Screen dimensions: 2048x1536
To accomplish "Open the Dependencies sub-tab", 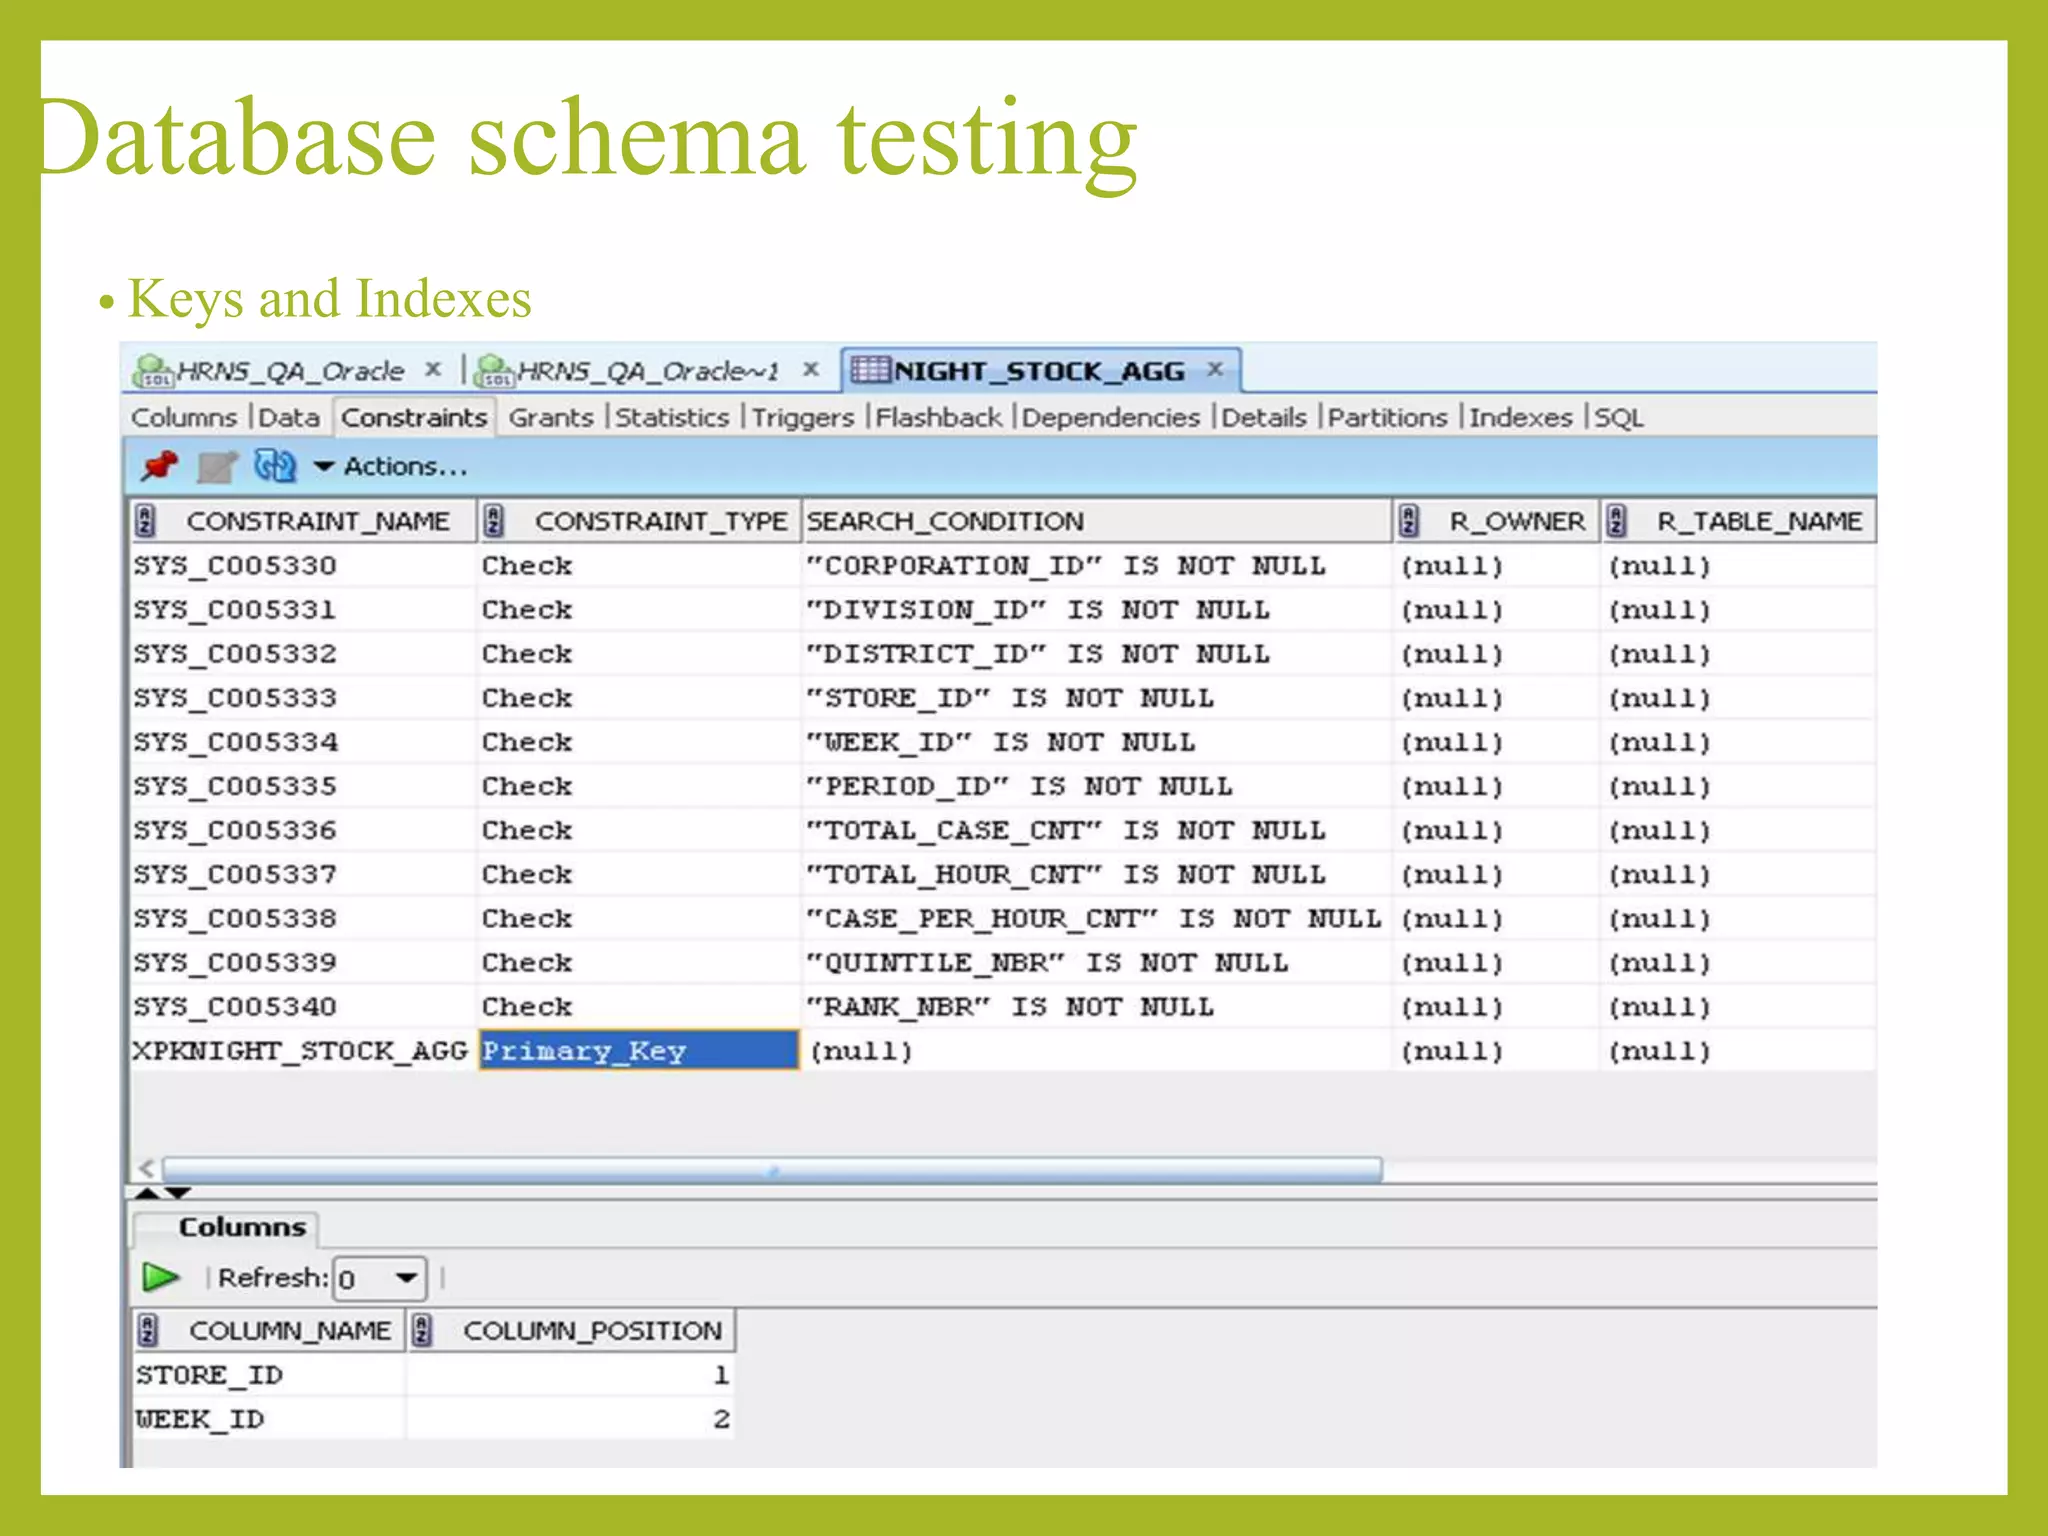I will coord(1110,417).
